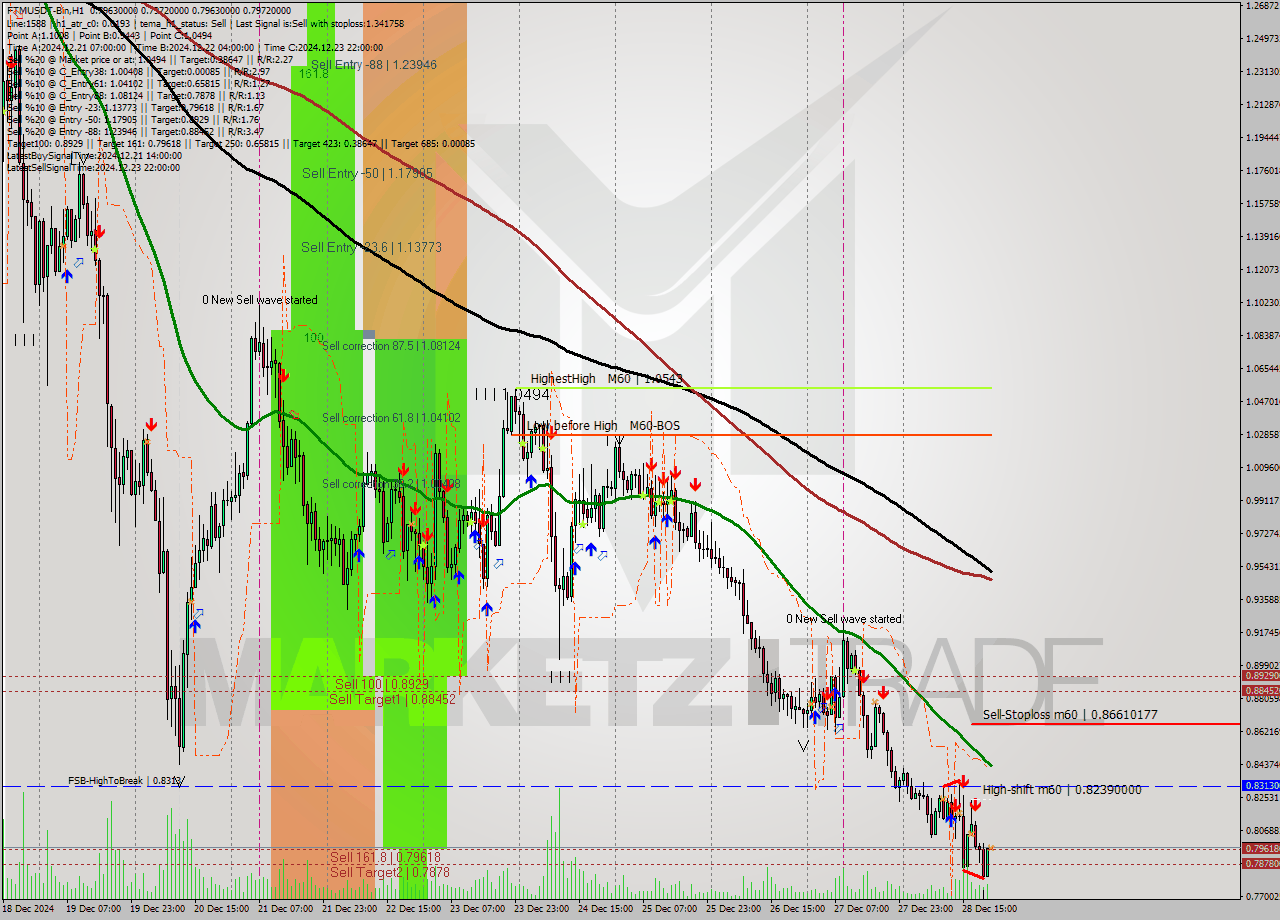Click '24 Dec 15:00' on the time axis
This screenshot has height=920, width=1280.
click(606, 909)
